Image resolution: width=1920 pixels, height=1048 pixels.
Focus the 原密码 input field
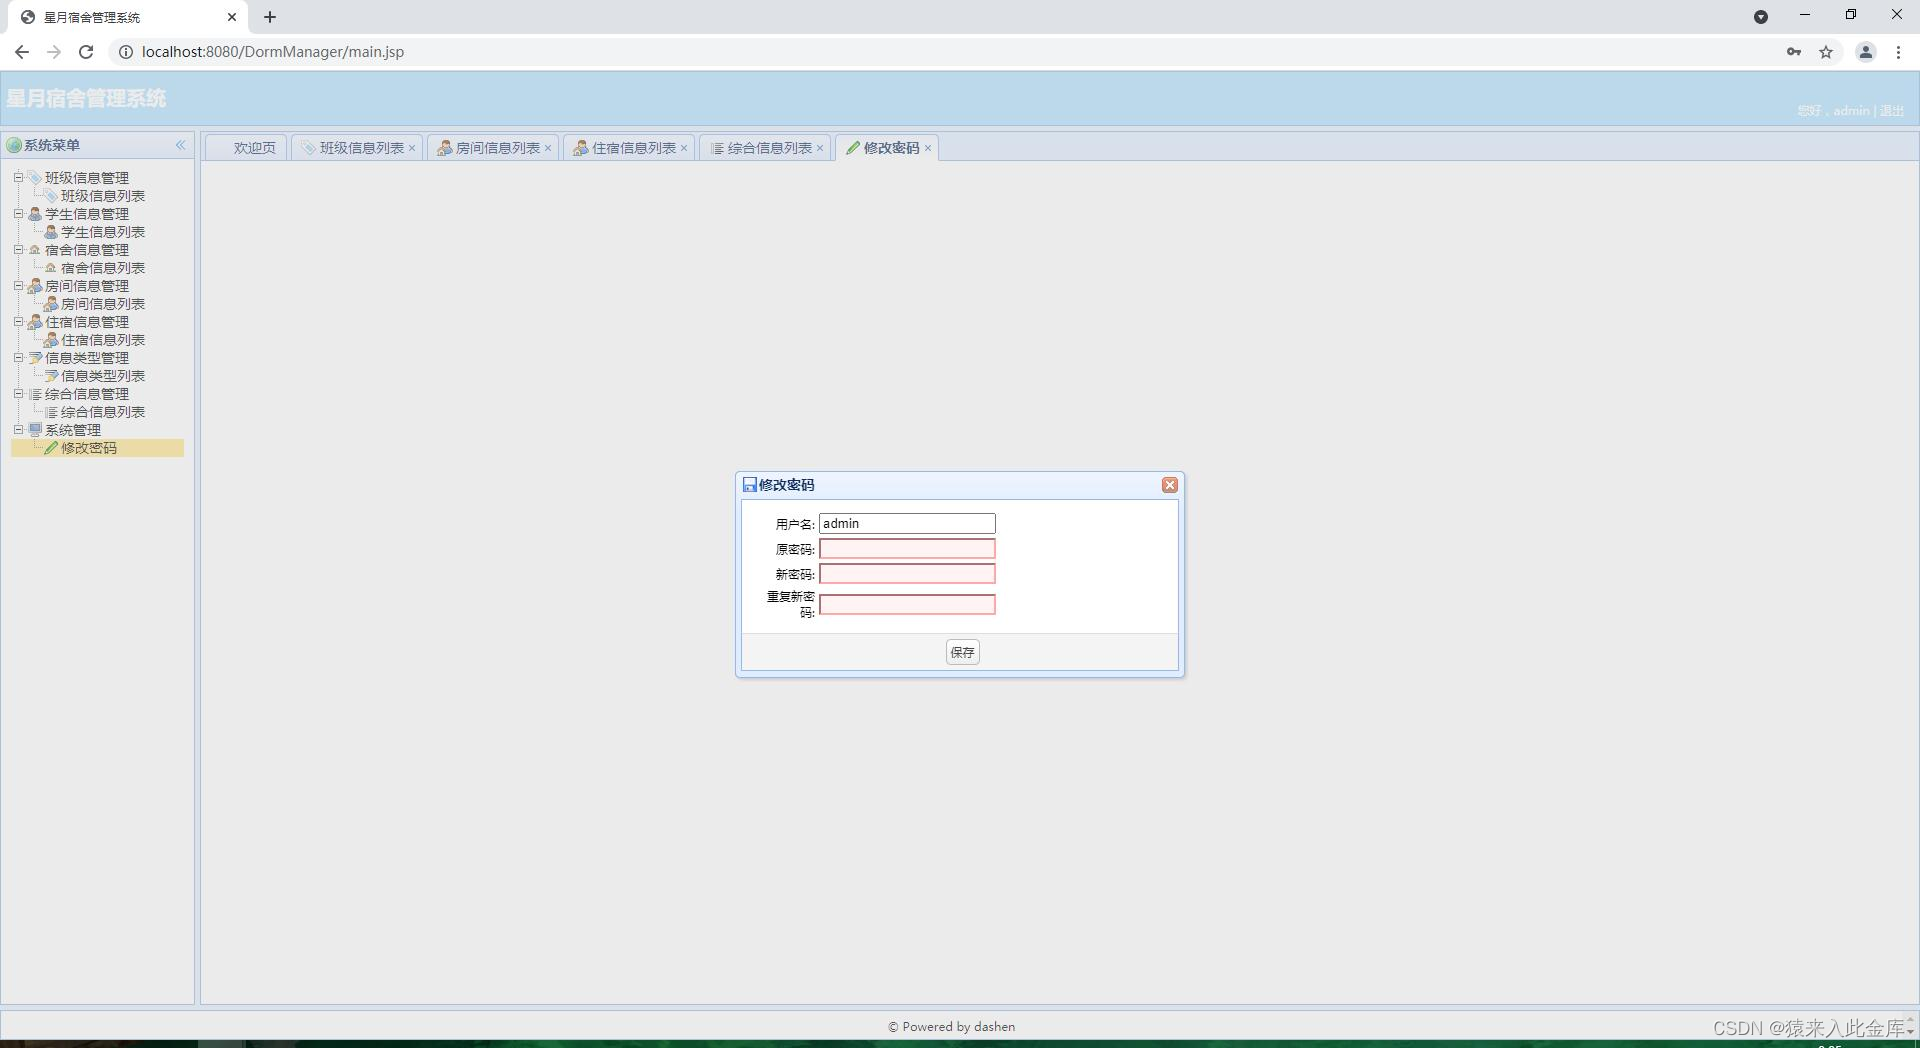pos(907,549)
